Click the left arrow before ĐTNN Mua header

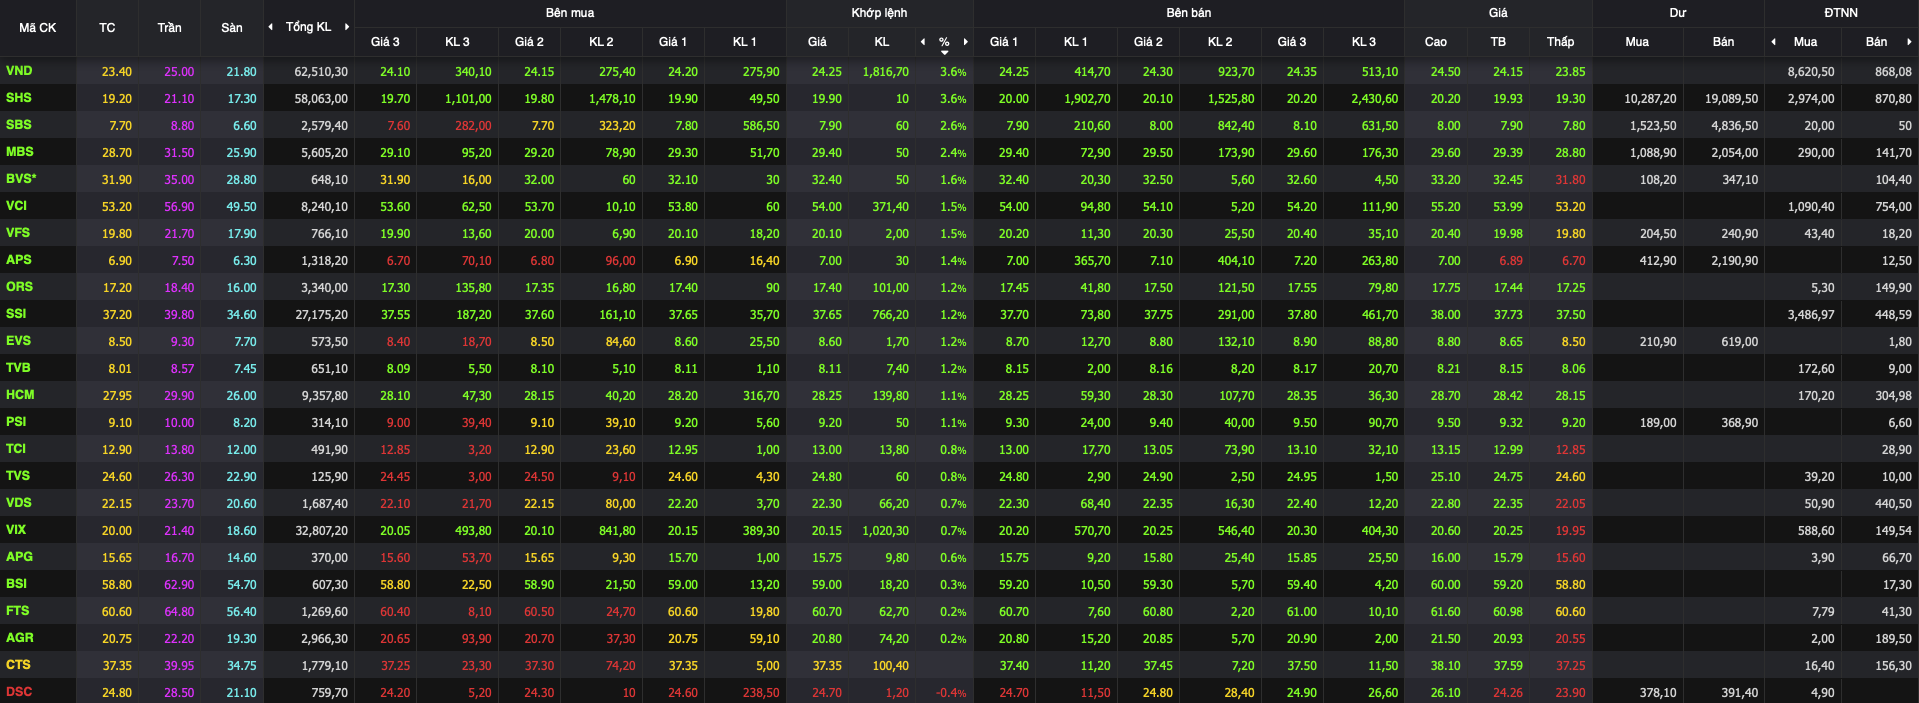1773,42
